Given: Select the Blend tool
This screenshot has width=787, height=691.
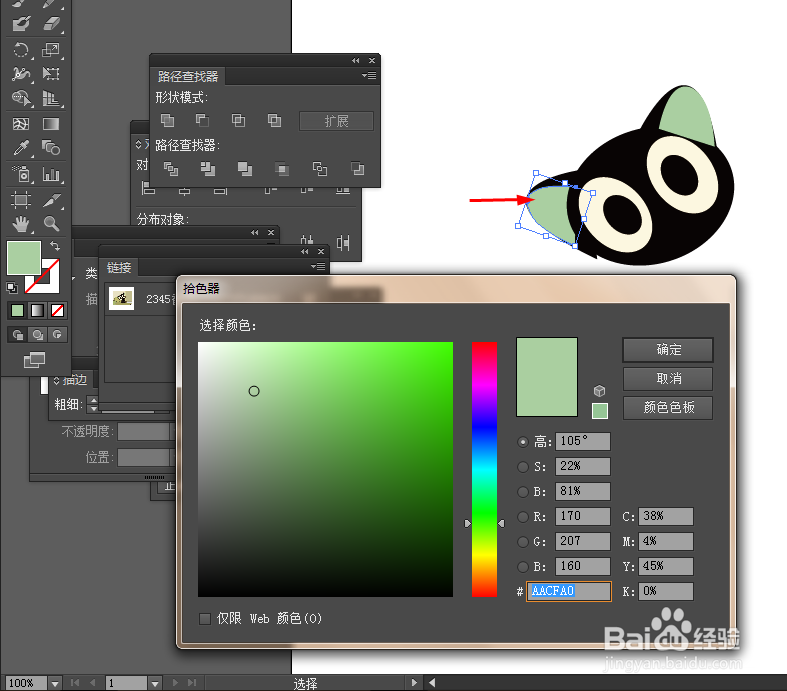Looking at the screenshot, I should click(51, 148).
